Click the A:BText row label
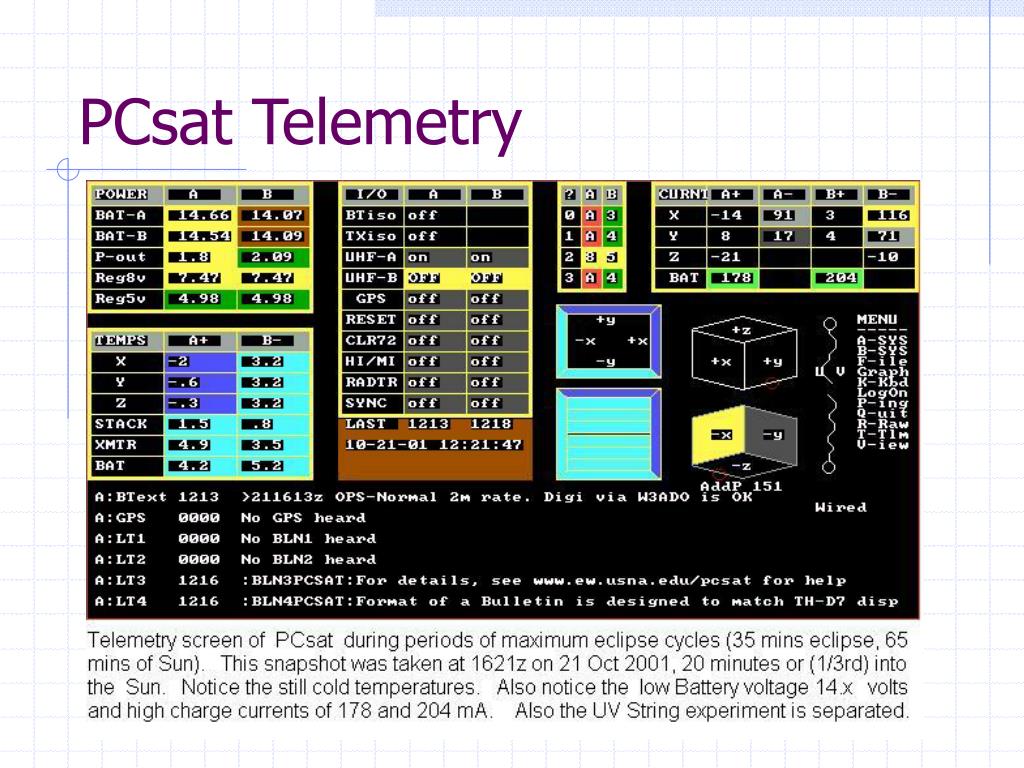Screen dimensions: 1024x768 click(131, 497)
